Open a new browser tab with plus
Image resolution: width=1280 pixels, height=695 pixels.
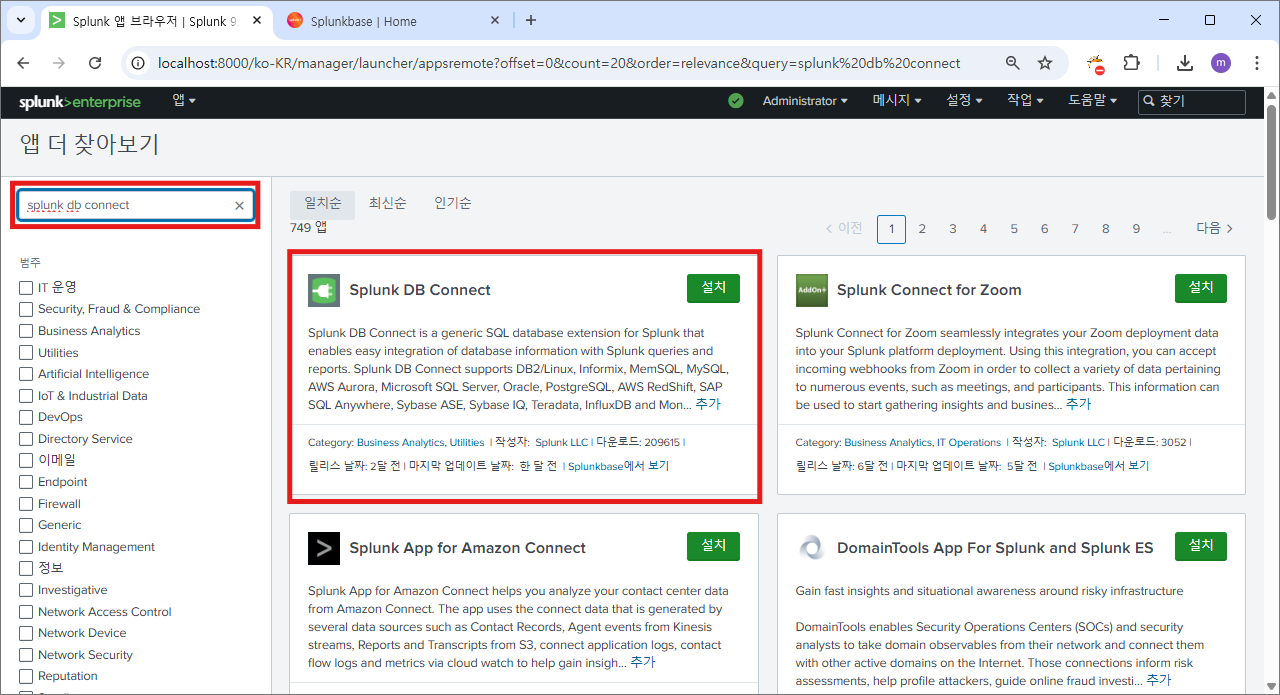tap(531, 20)
